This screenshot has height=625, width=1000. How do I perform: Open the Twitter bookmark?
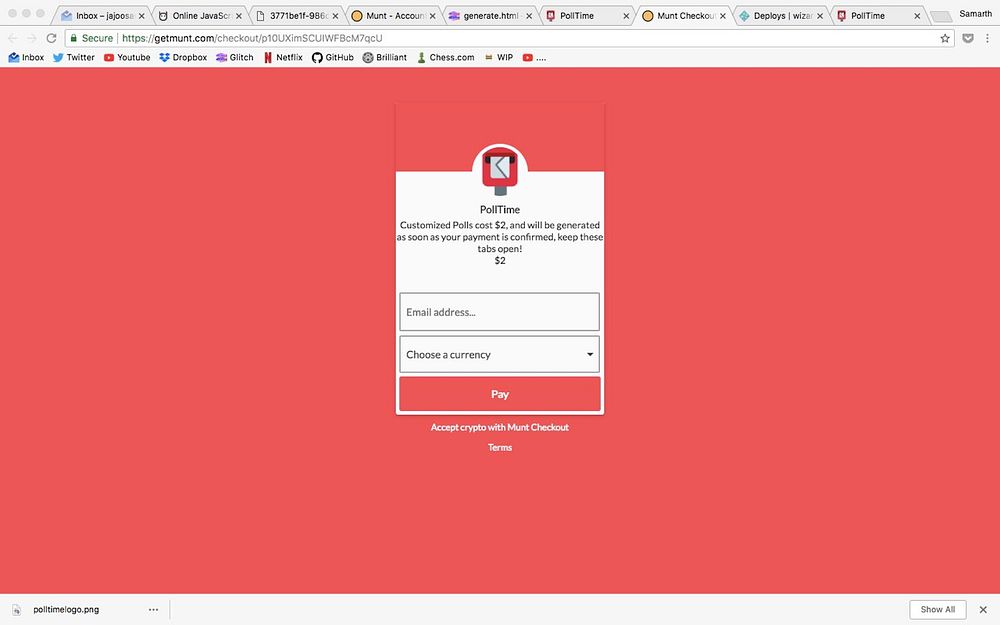73,57
